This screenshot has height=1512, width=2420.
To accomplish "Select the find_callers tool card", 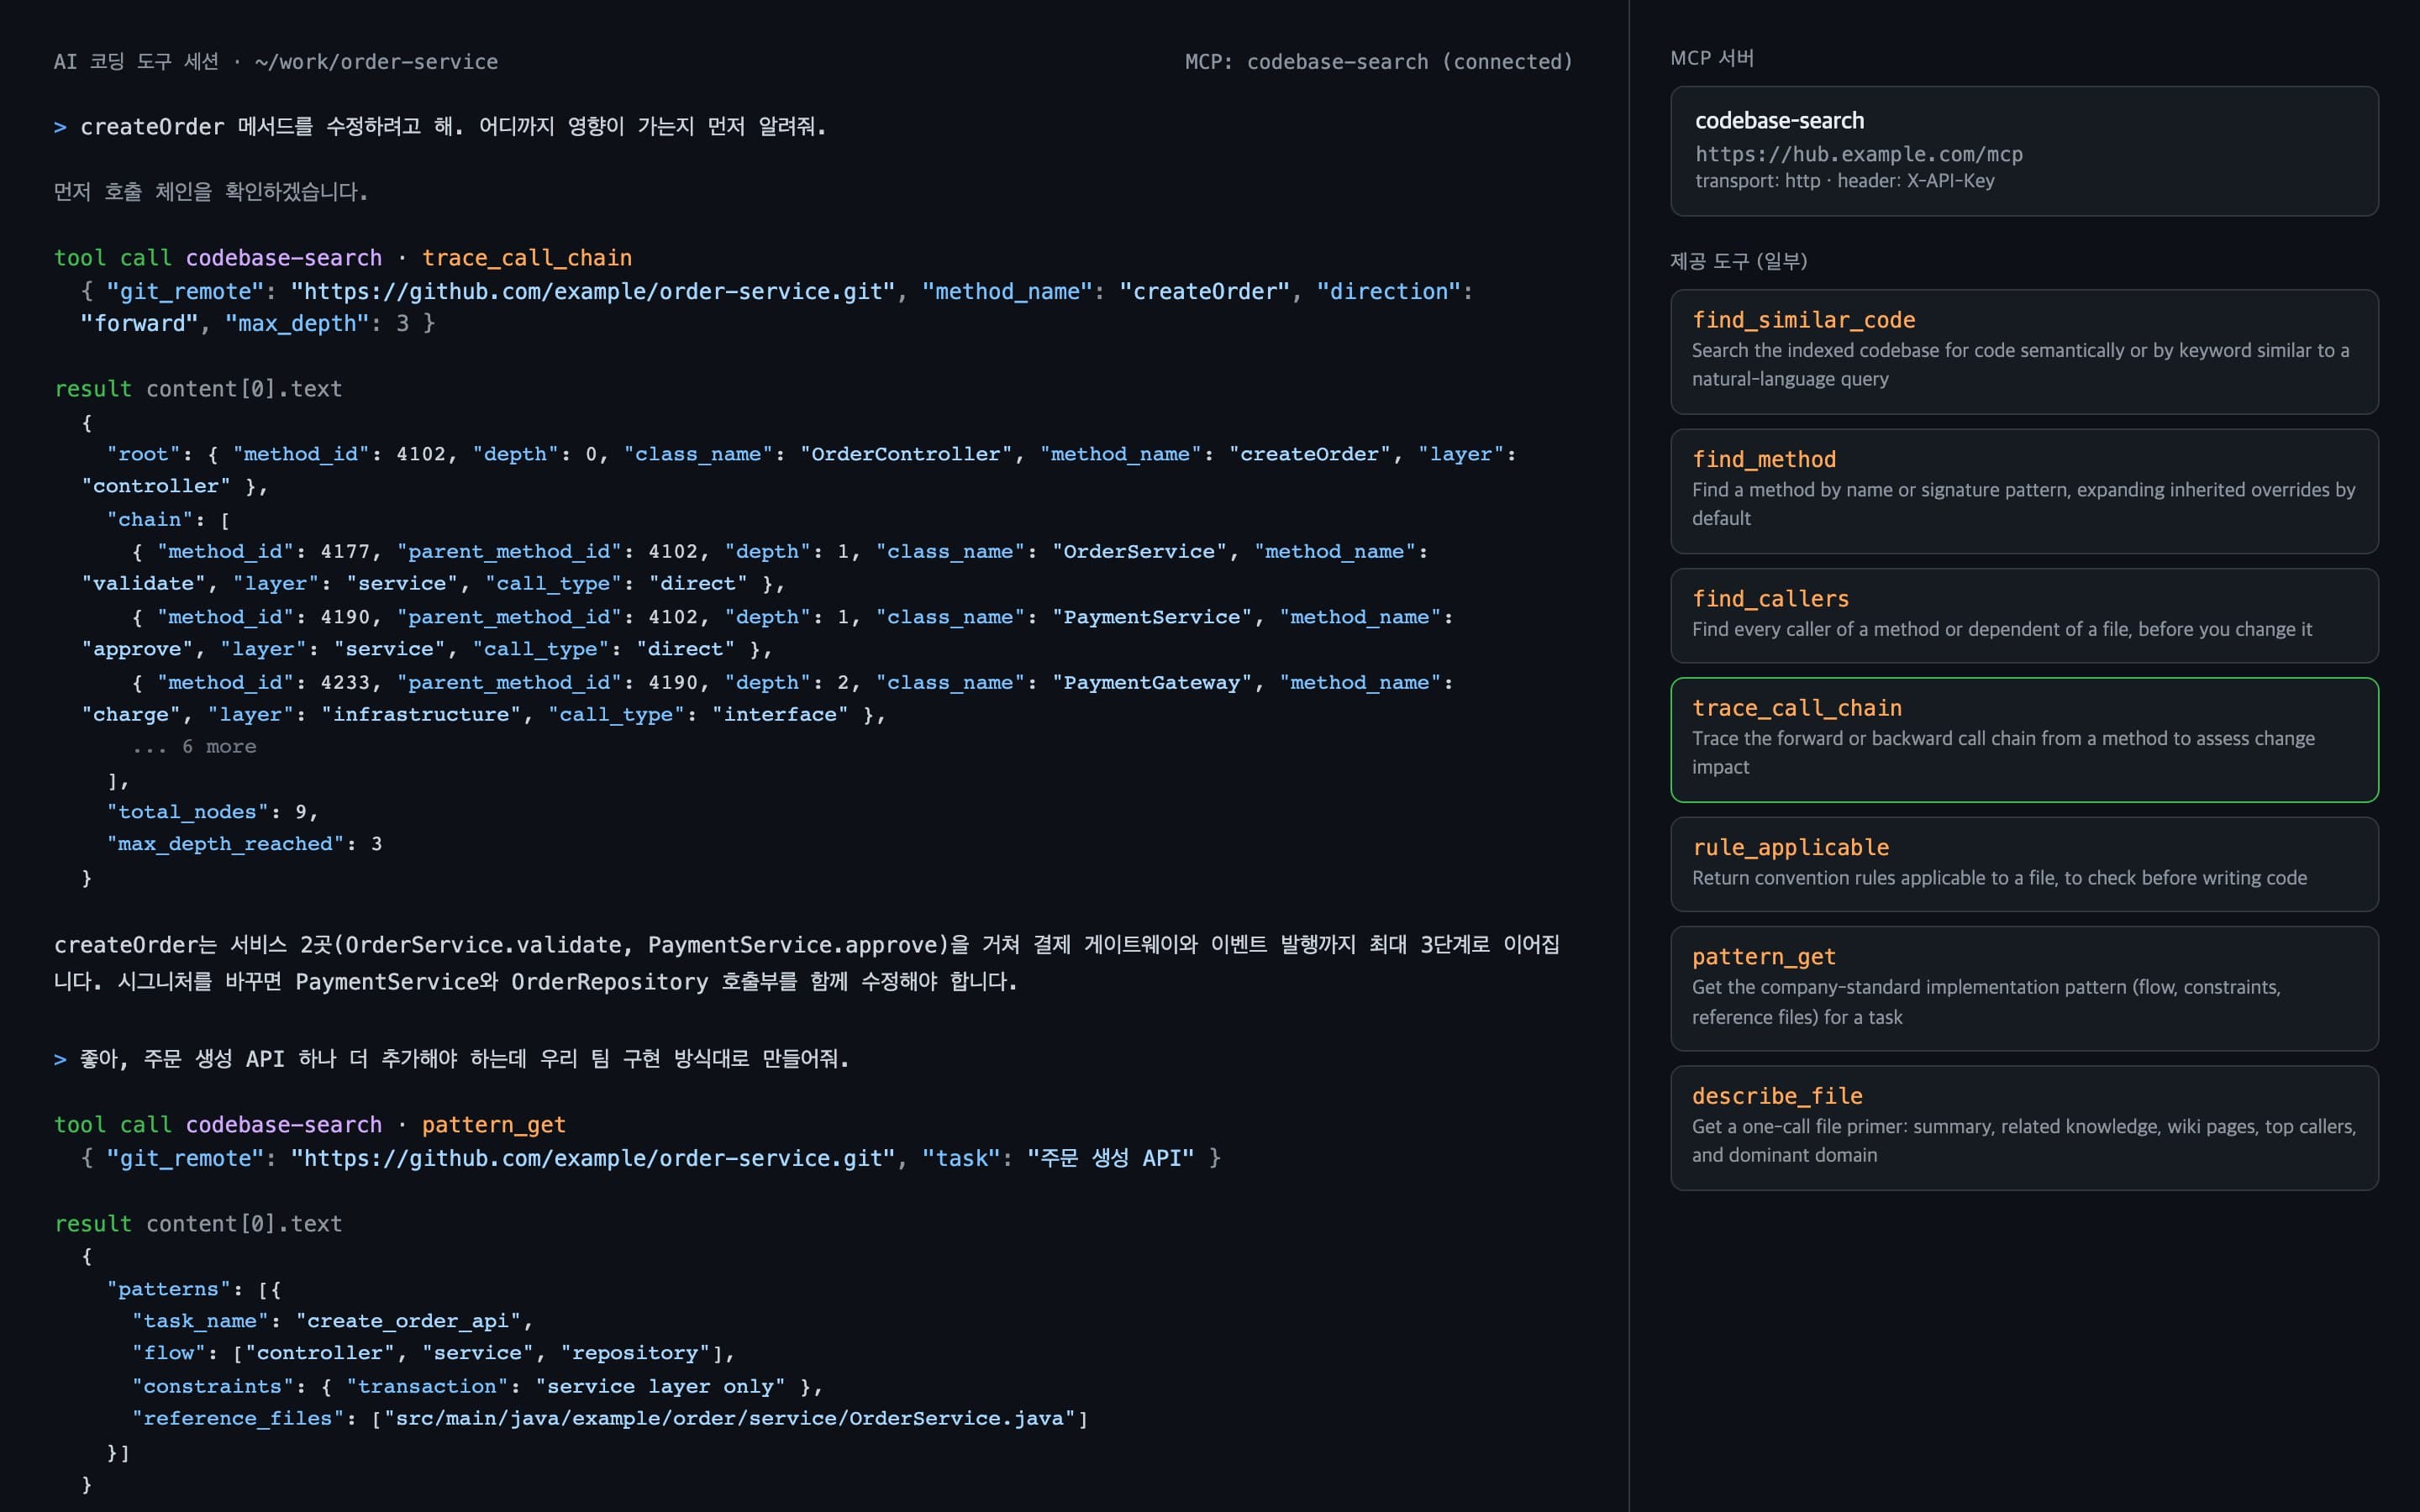I will [x=2024, y=615].
